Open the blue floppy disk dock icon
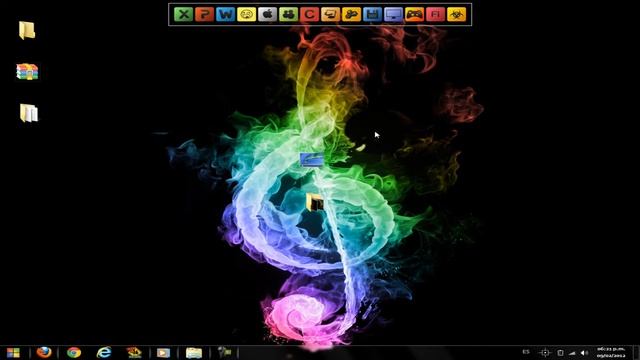The image size is (640, 360). click(372, 14)
